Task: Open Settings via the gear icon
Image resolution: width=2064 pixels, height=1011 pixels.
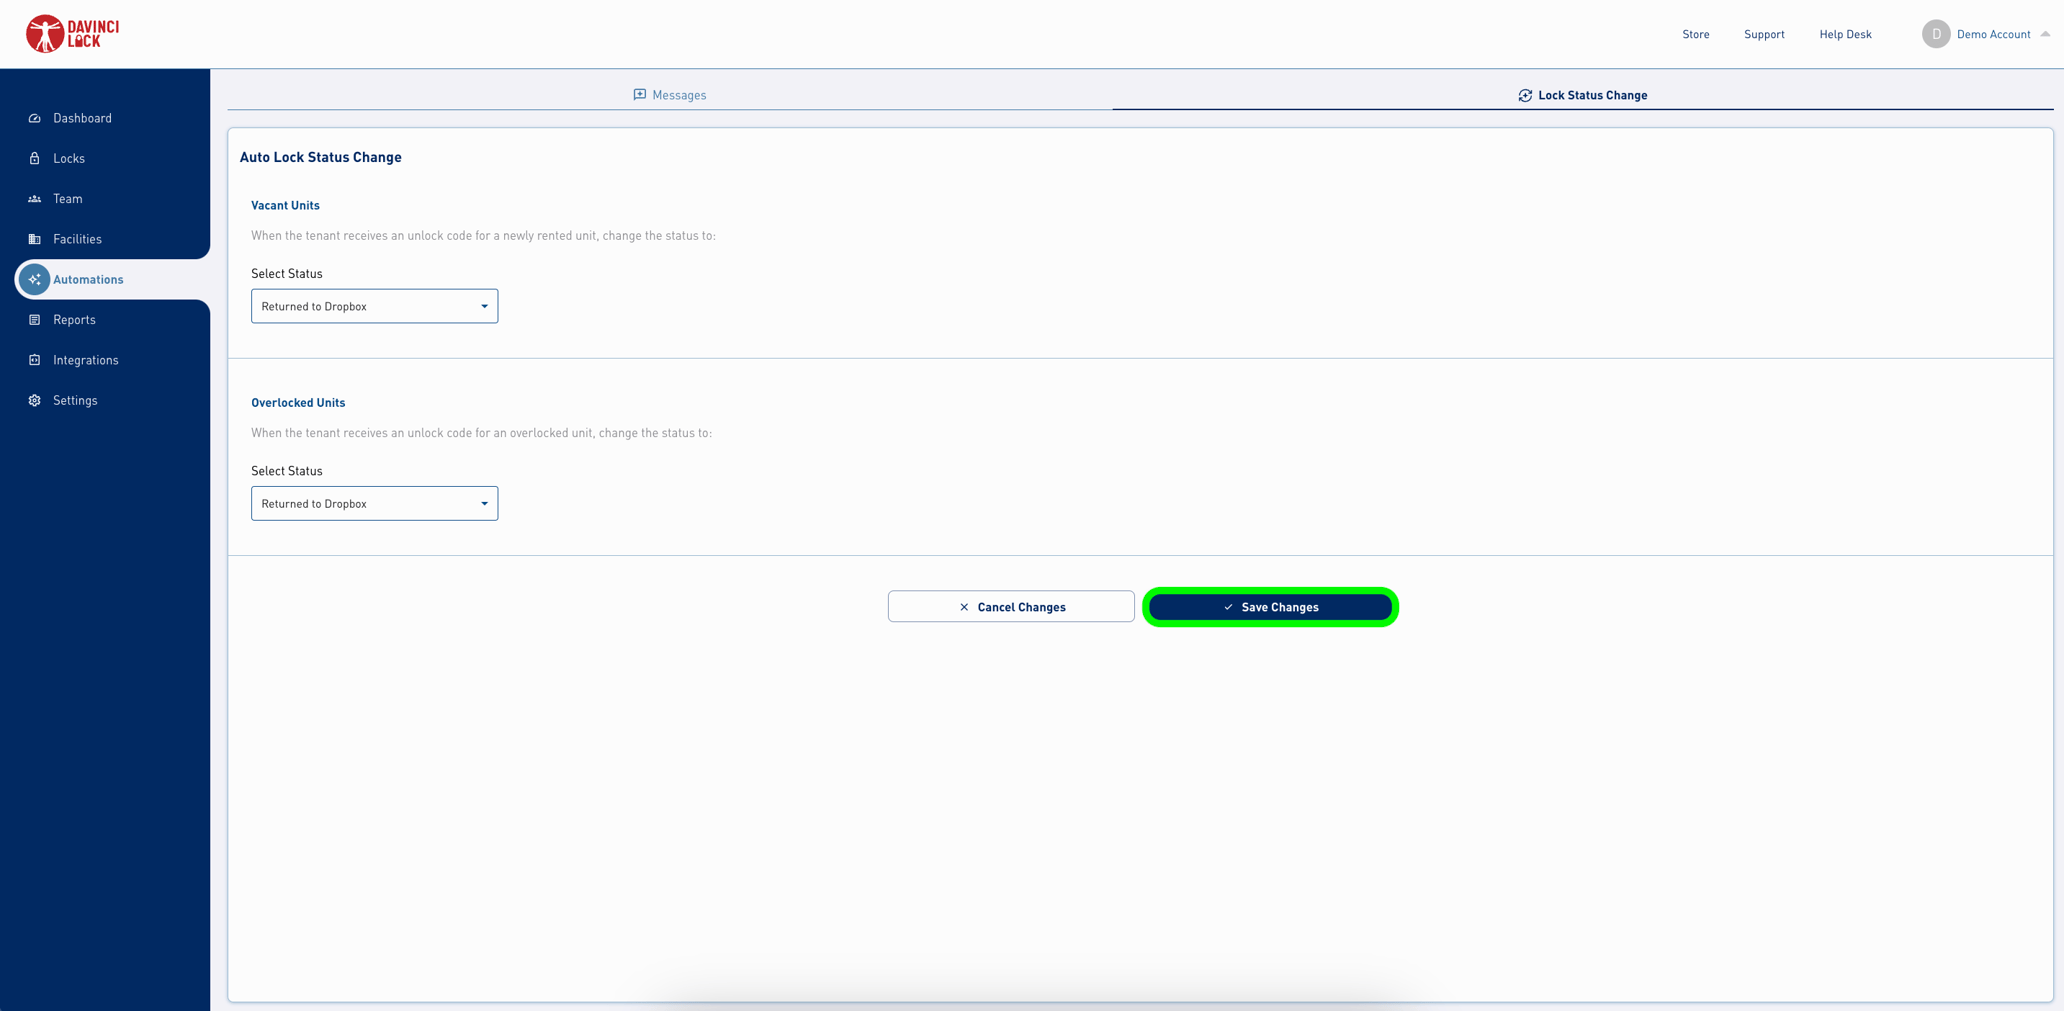Action: pos(34,400)
